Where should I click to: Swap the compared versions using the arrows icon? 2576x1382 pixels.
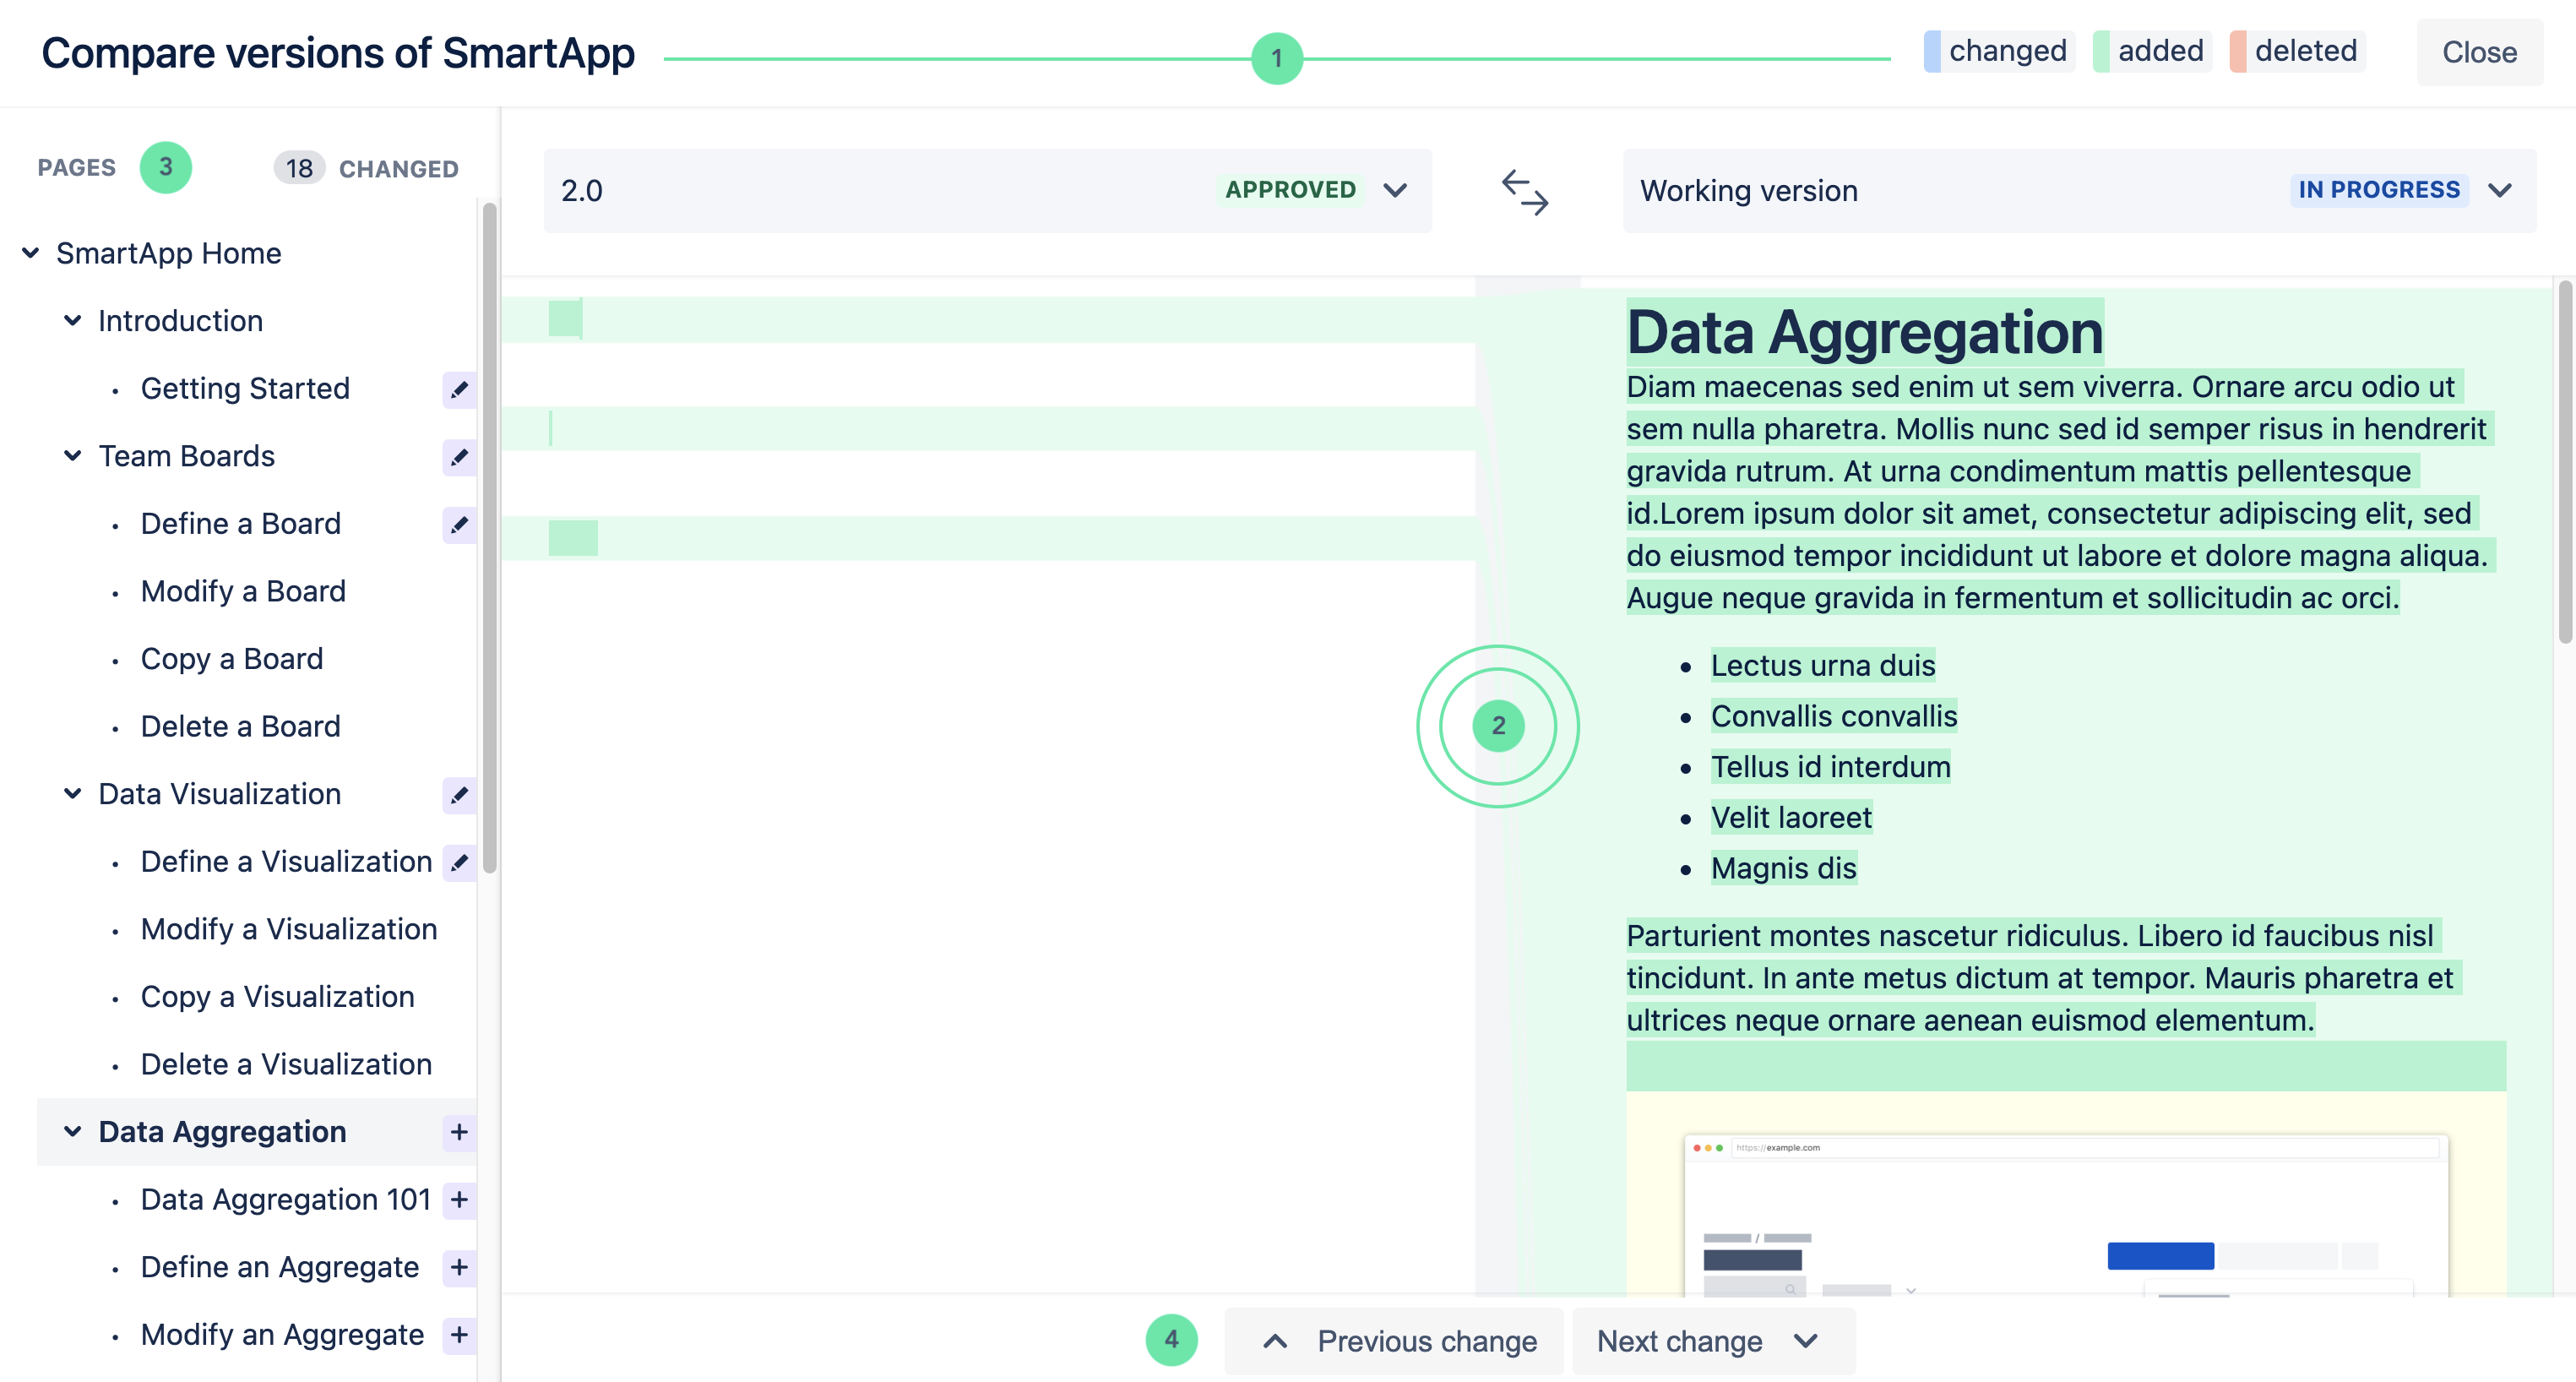pos(1524,192)
